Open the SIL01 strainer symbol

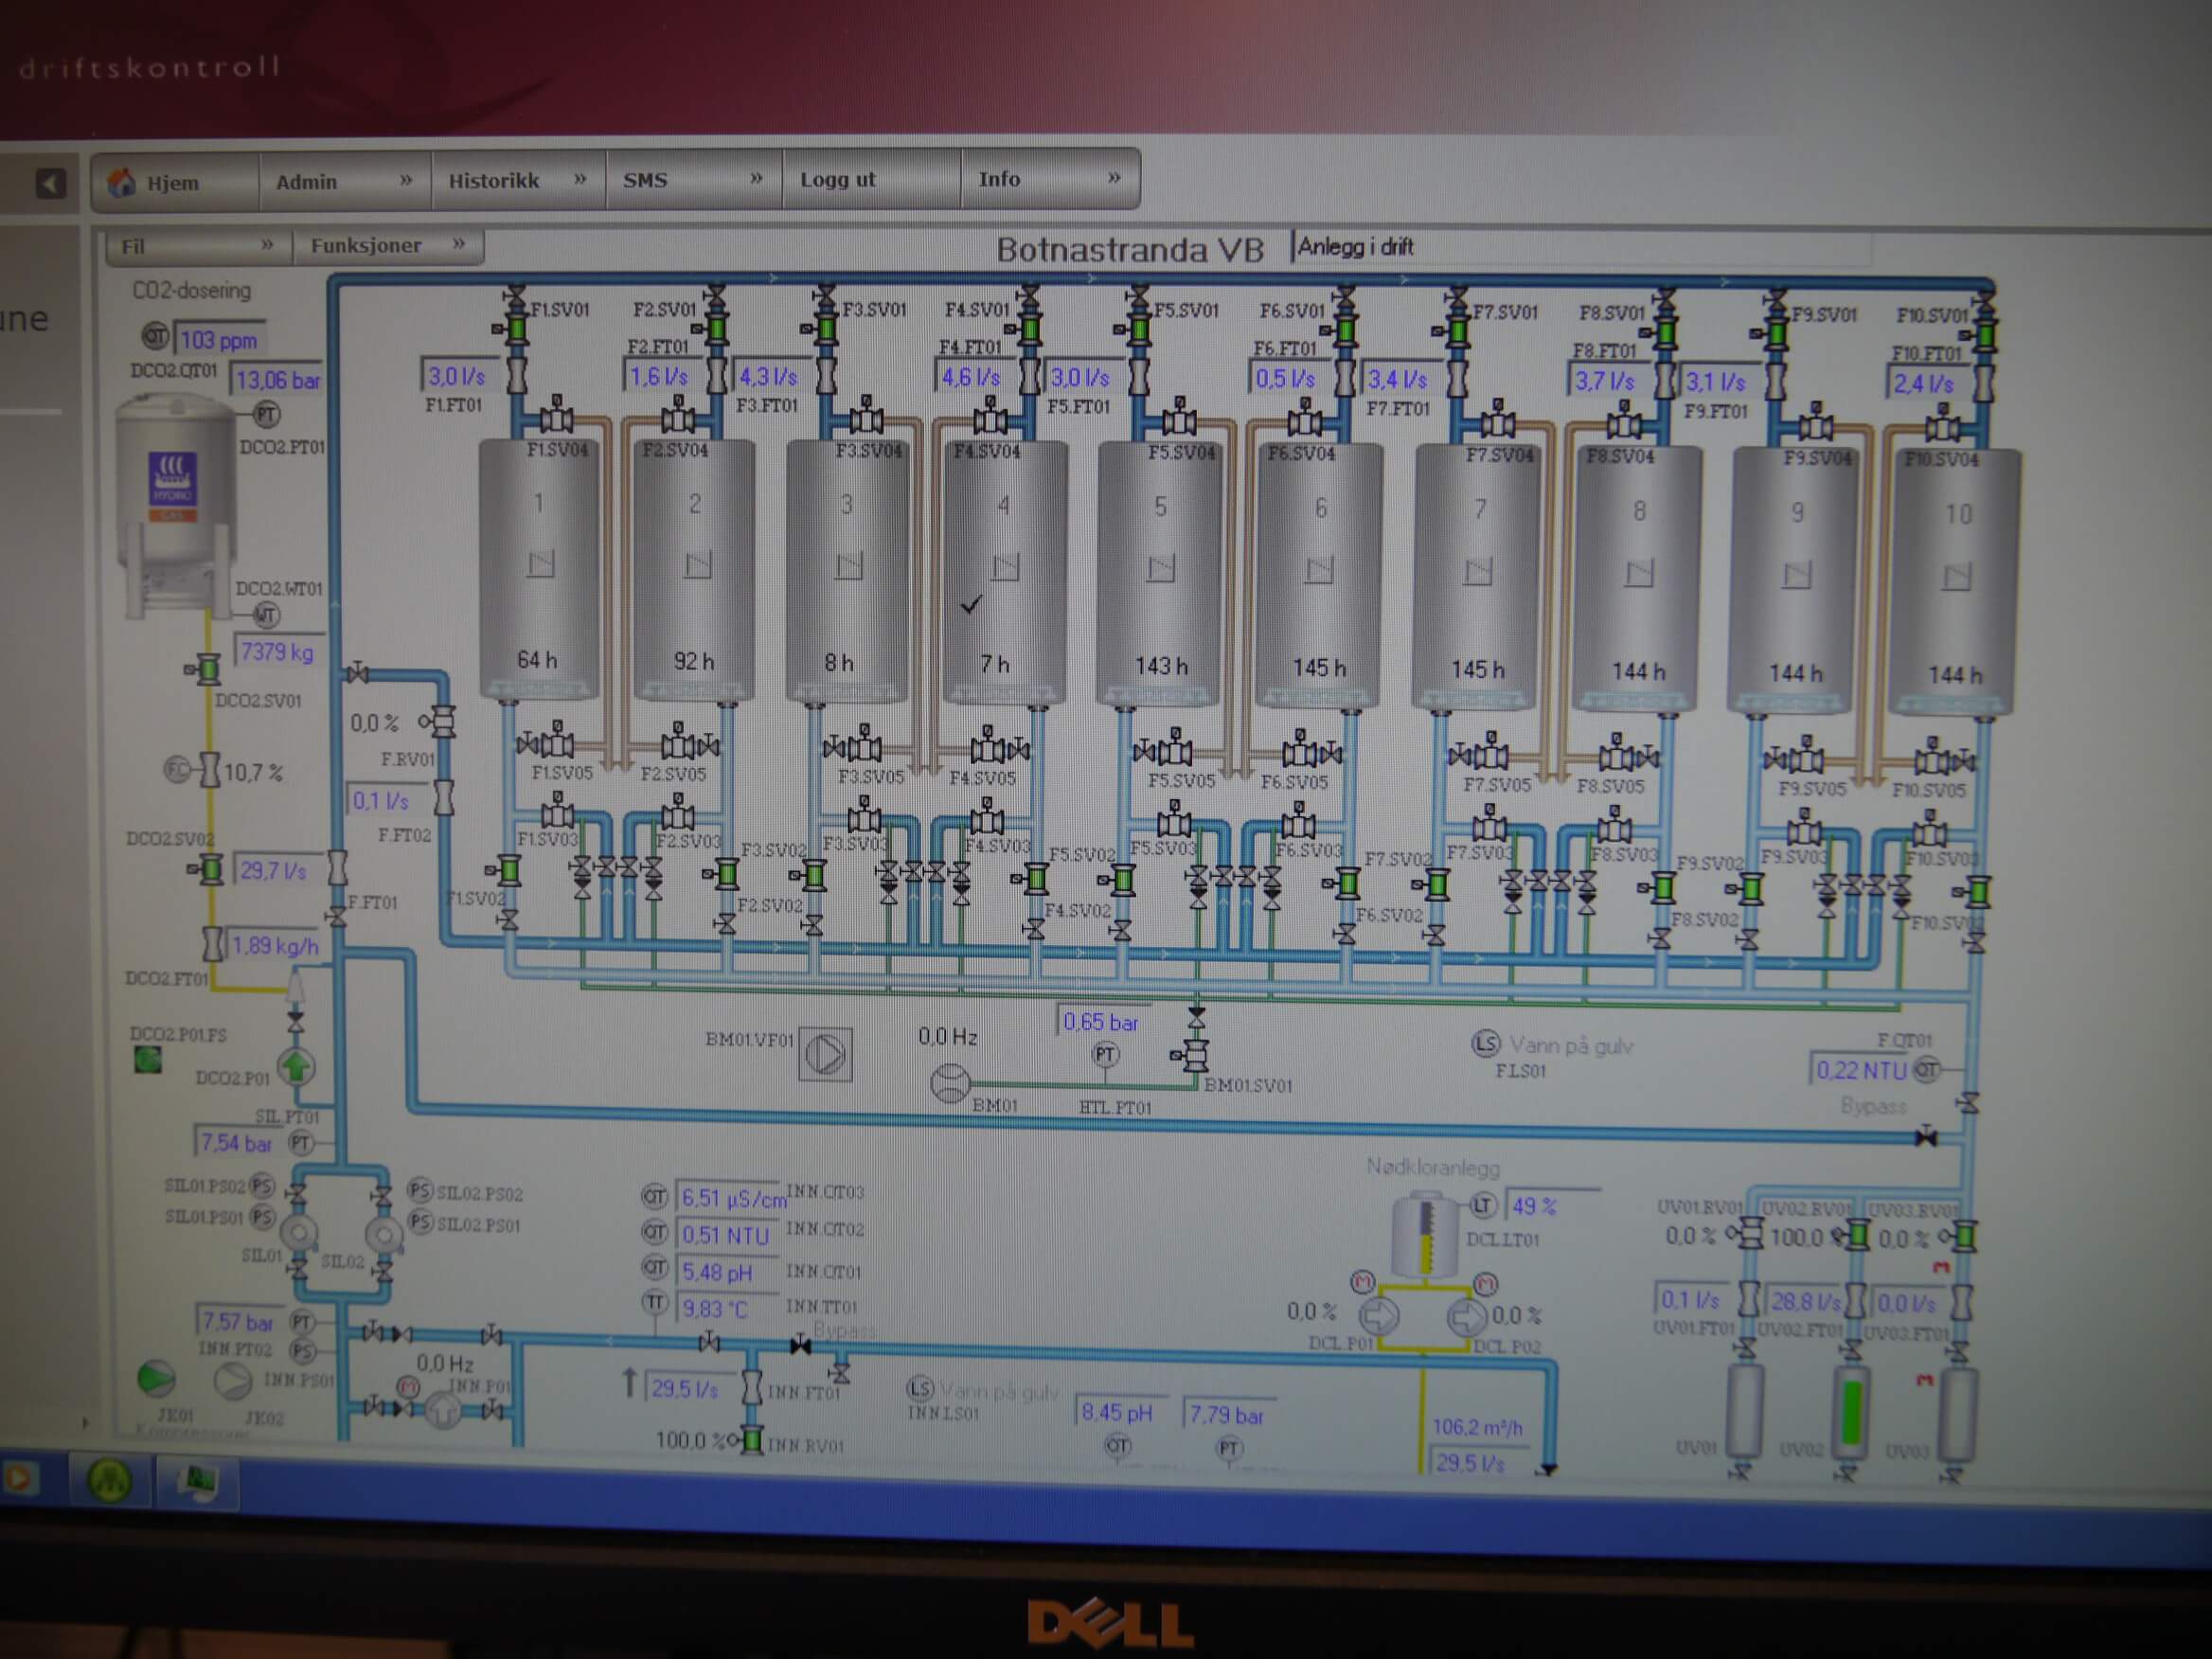pyautogui.click(x=298, y=1233)
